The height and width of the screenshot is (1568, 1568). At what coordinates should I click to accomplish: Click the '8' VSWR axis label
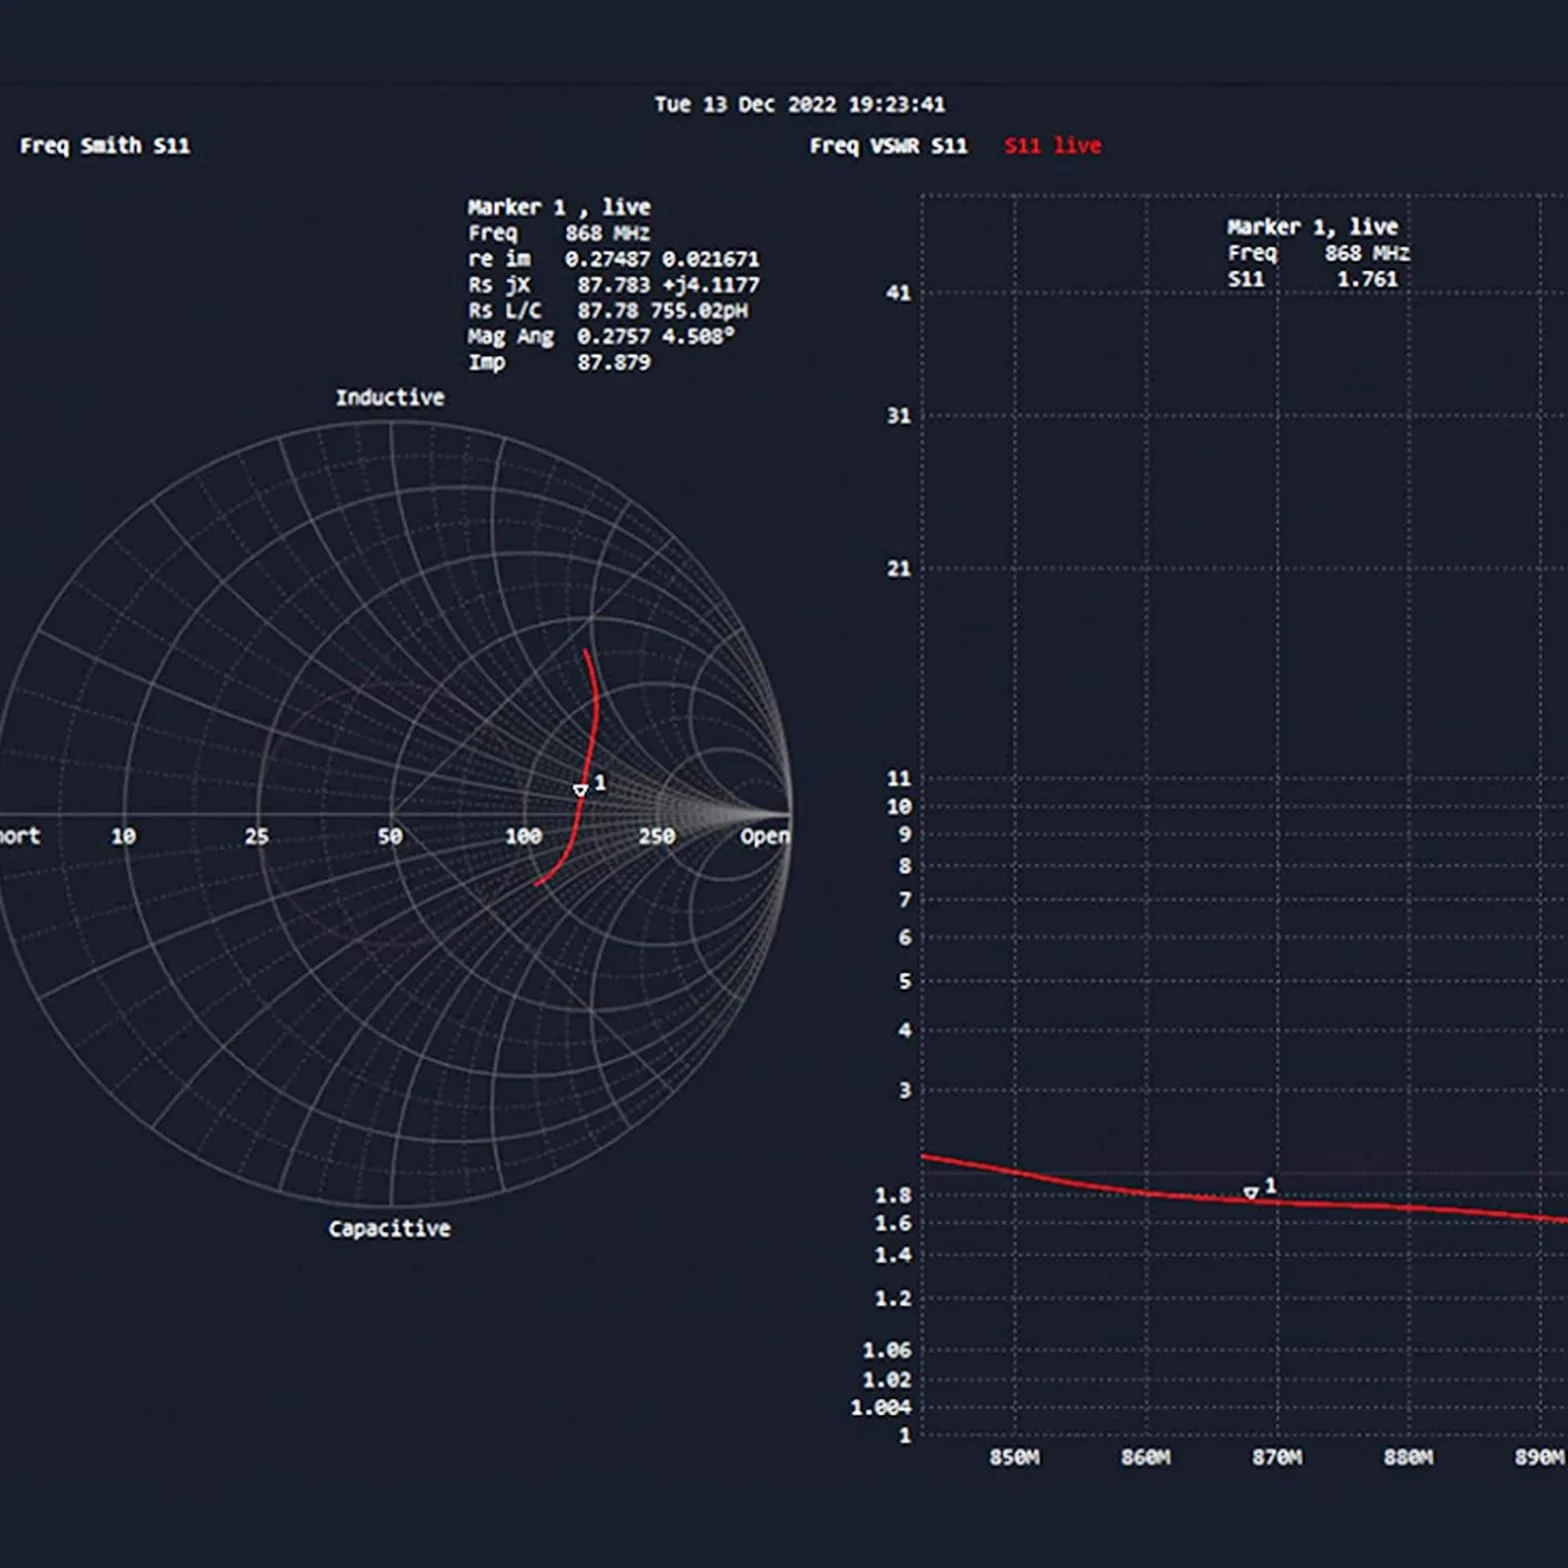click(905, 866)
